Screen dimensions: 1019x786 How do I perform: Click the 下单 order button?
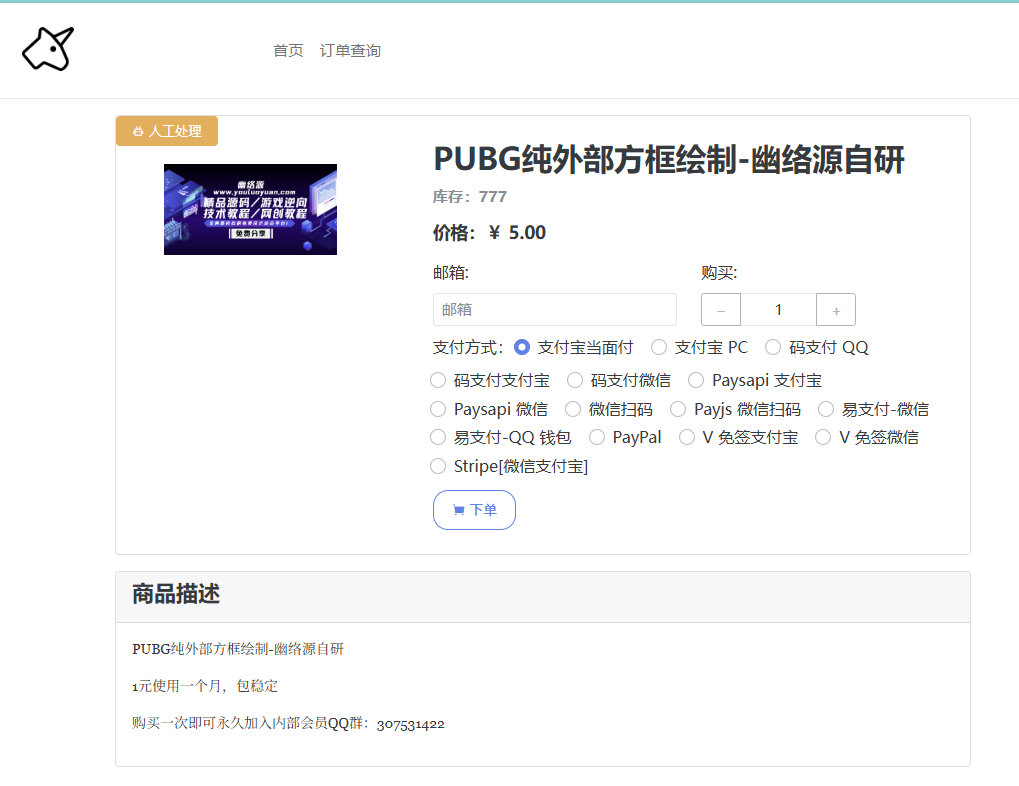click(474, 510)
